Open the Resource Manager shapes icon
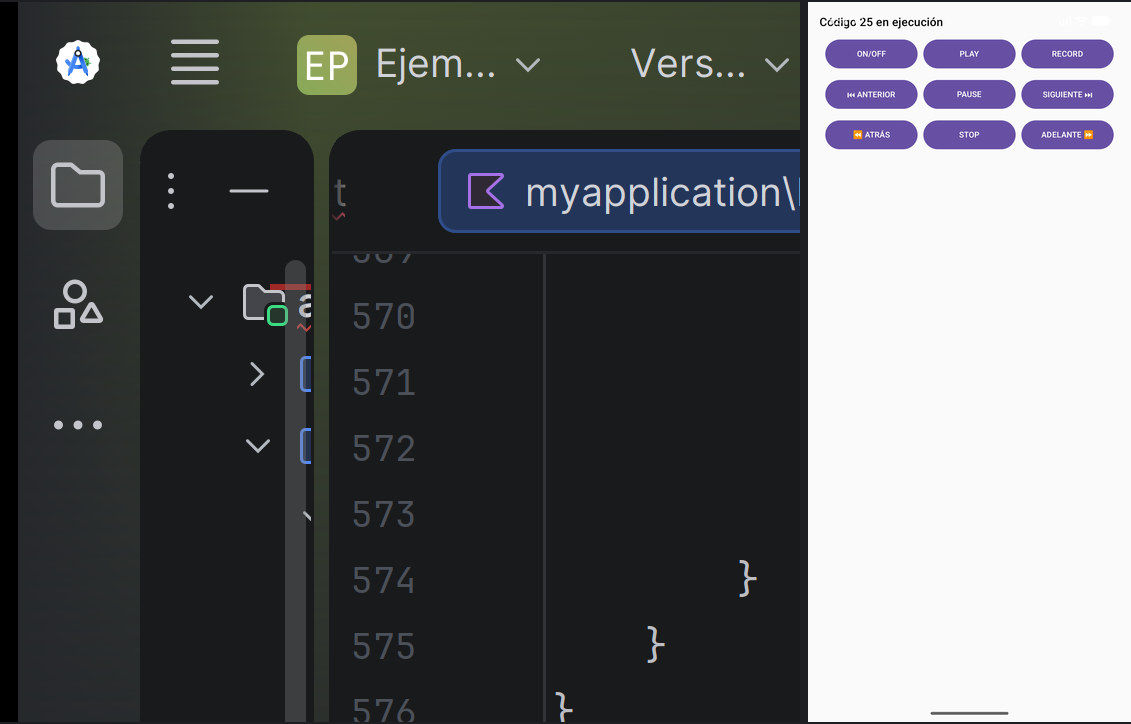 [78, 304]
